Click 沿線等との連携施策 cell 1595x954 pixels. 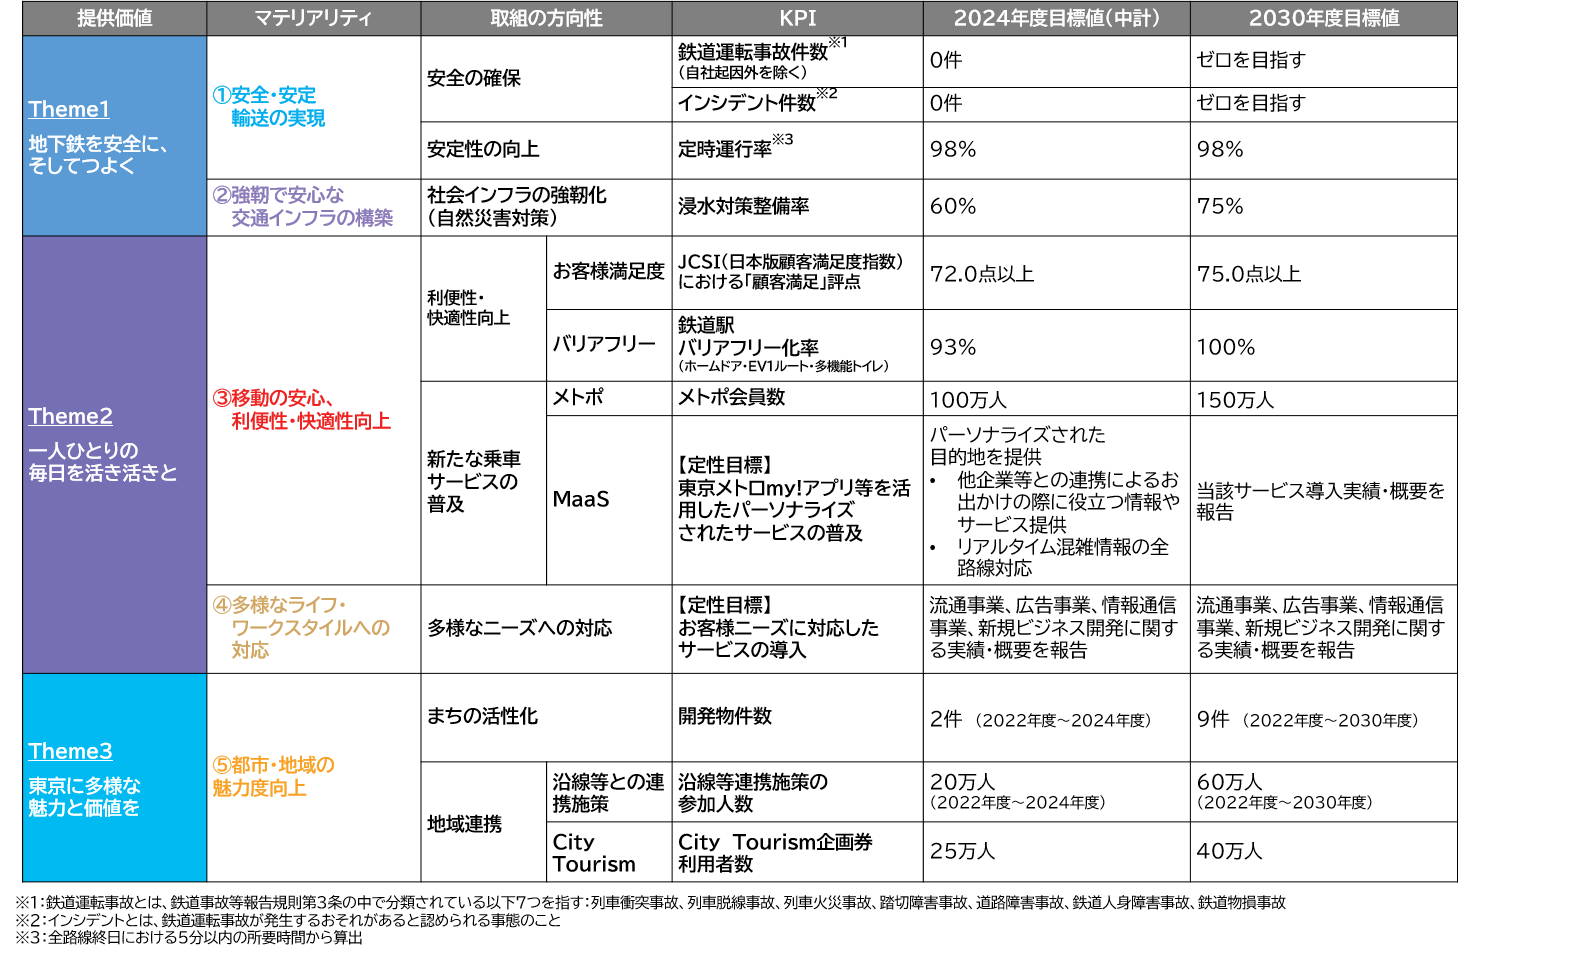(609, 792)
